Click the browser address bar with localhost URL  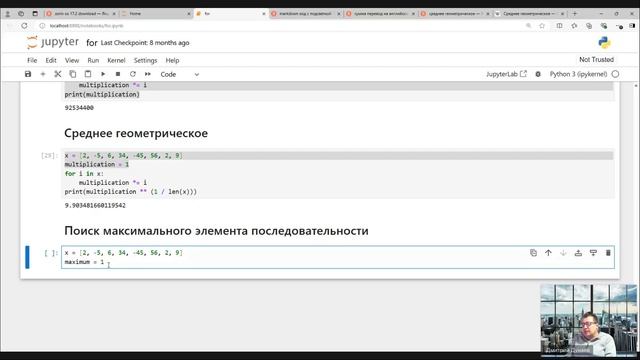tap(282, 26)
